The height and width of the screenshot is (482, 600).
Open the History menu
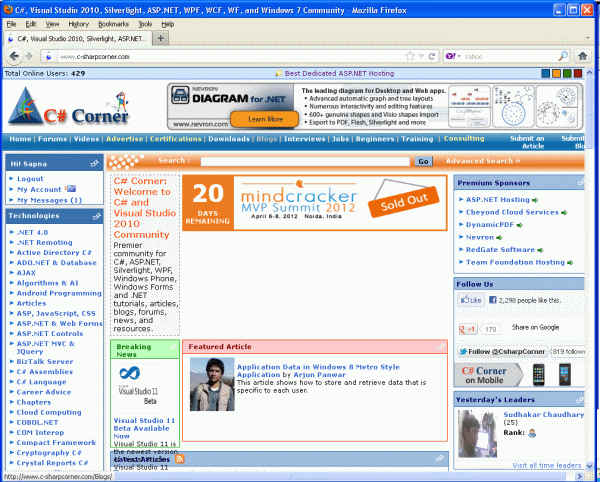pyautogui.click(x=78, y=24)
